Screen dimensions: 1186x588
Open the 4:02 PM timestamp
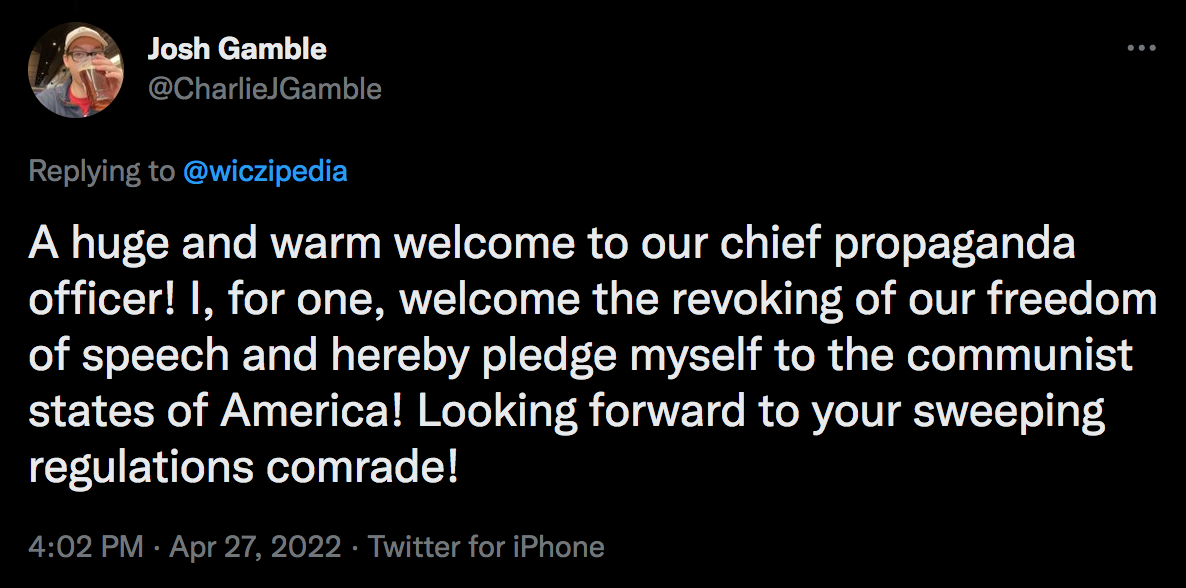pyautogui.click(x=85, y=546)
